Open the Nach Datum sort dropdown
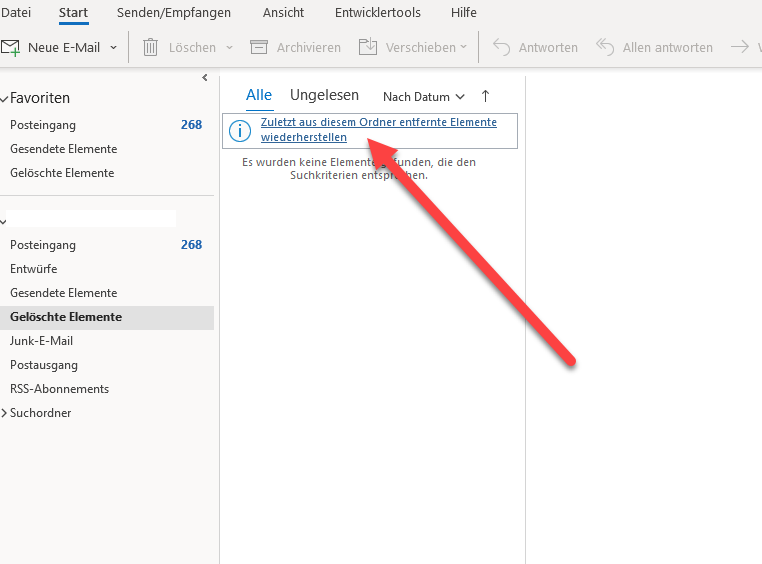Image resolution: width=762 pixels, height=564 pixels. coord(424,97)
